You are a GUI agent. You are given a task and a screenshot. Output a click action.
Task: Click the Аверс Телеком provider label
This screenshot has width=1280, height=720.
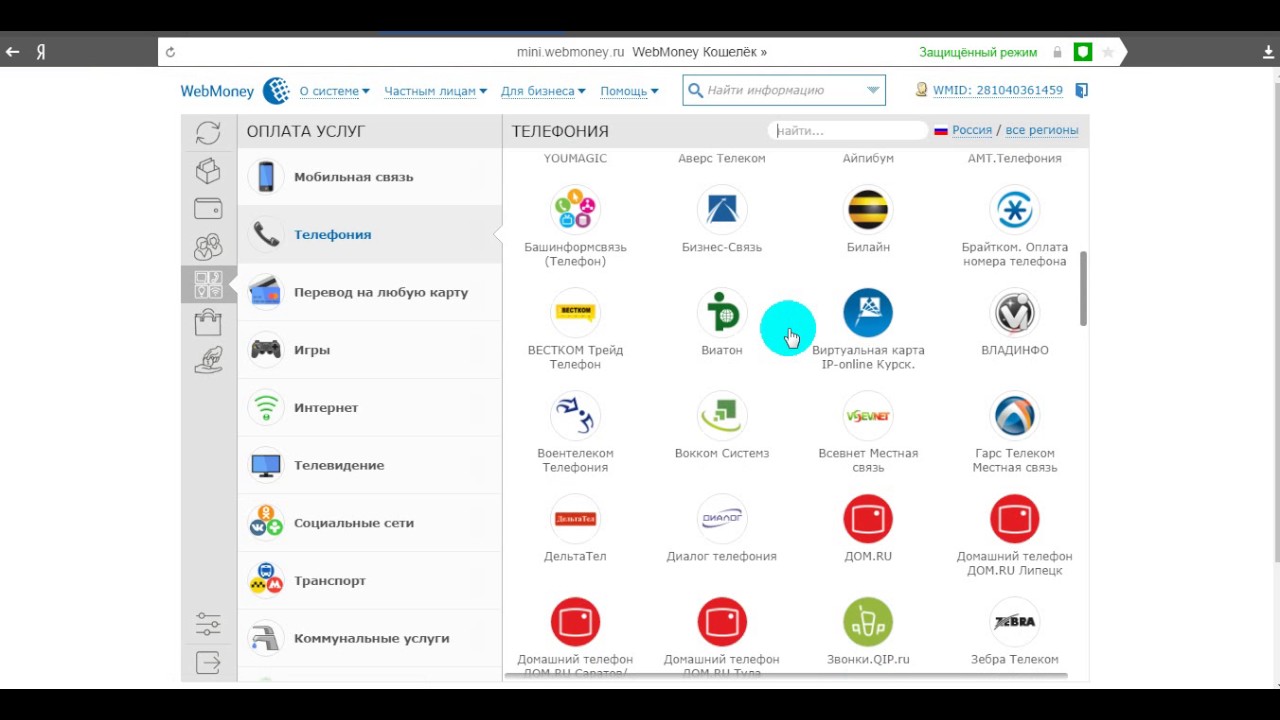point(722,158)
